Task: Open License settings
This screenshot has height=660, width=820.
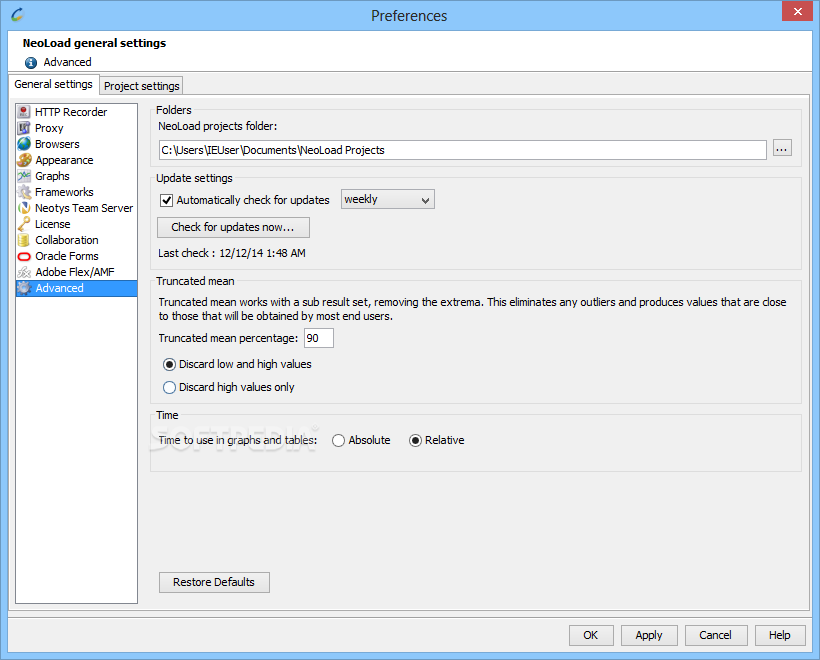Action: click(76, 224)
